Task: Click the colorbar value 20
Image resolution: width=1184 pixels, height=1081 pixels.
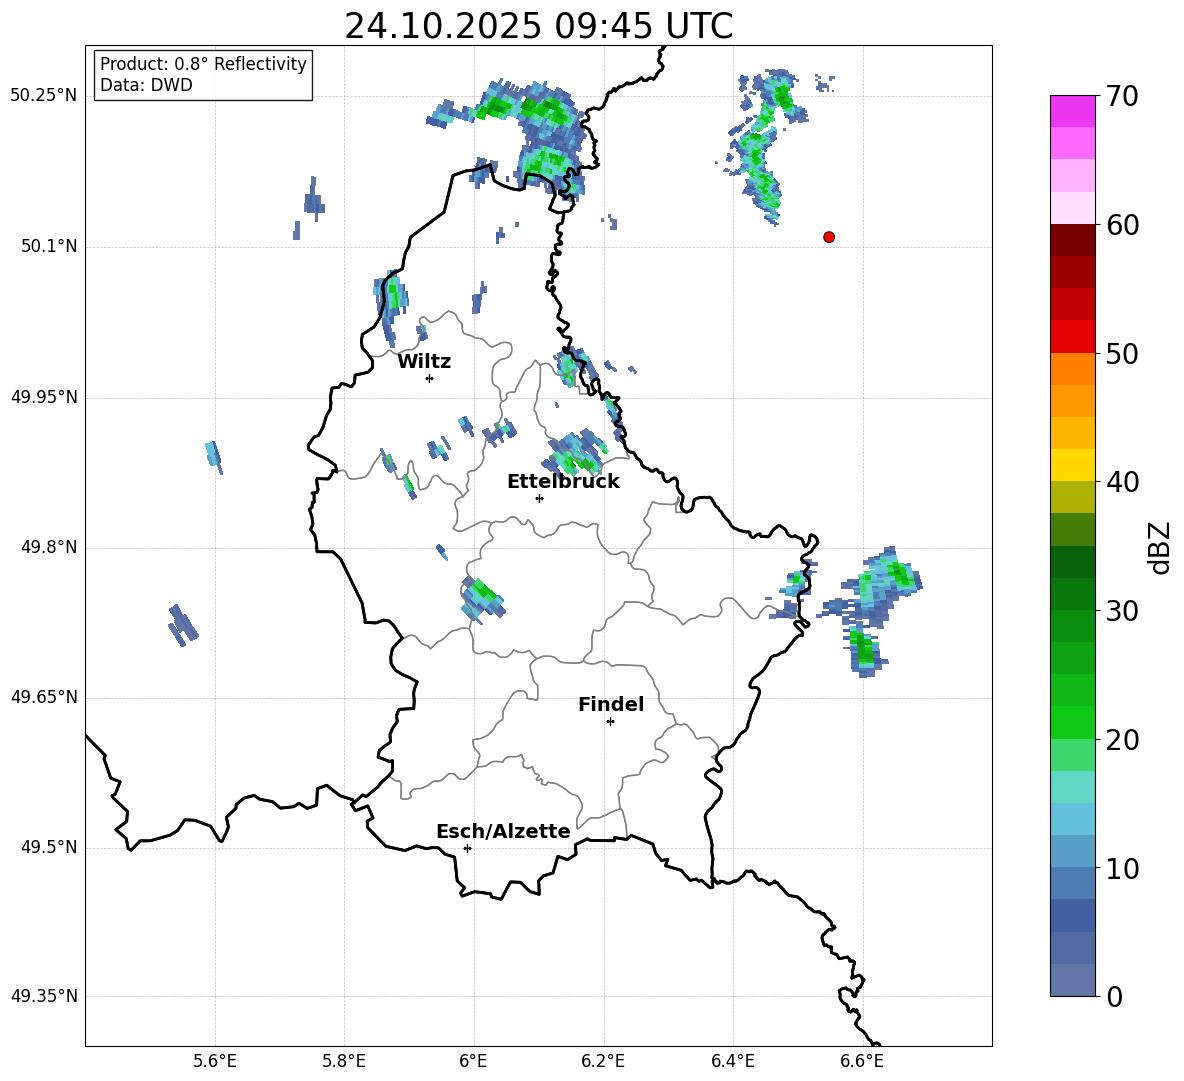Action: point(1122,740)
